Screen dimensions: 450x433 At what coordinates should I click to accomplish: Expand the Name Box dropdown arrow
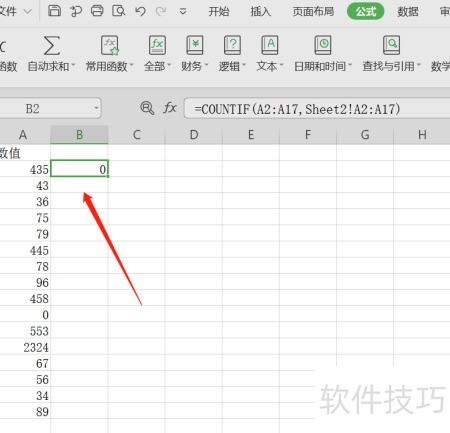[x=96, y=108]
